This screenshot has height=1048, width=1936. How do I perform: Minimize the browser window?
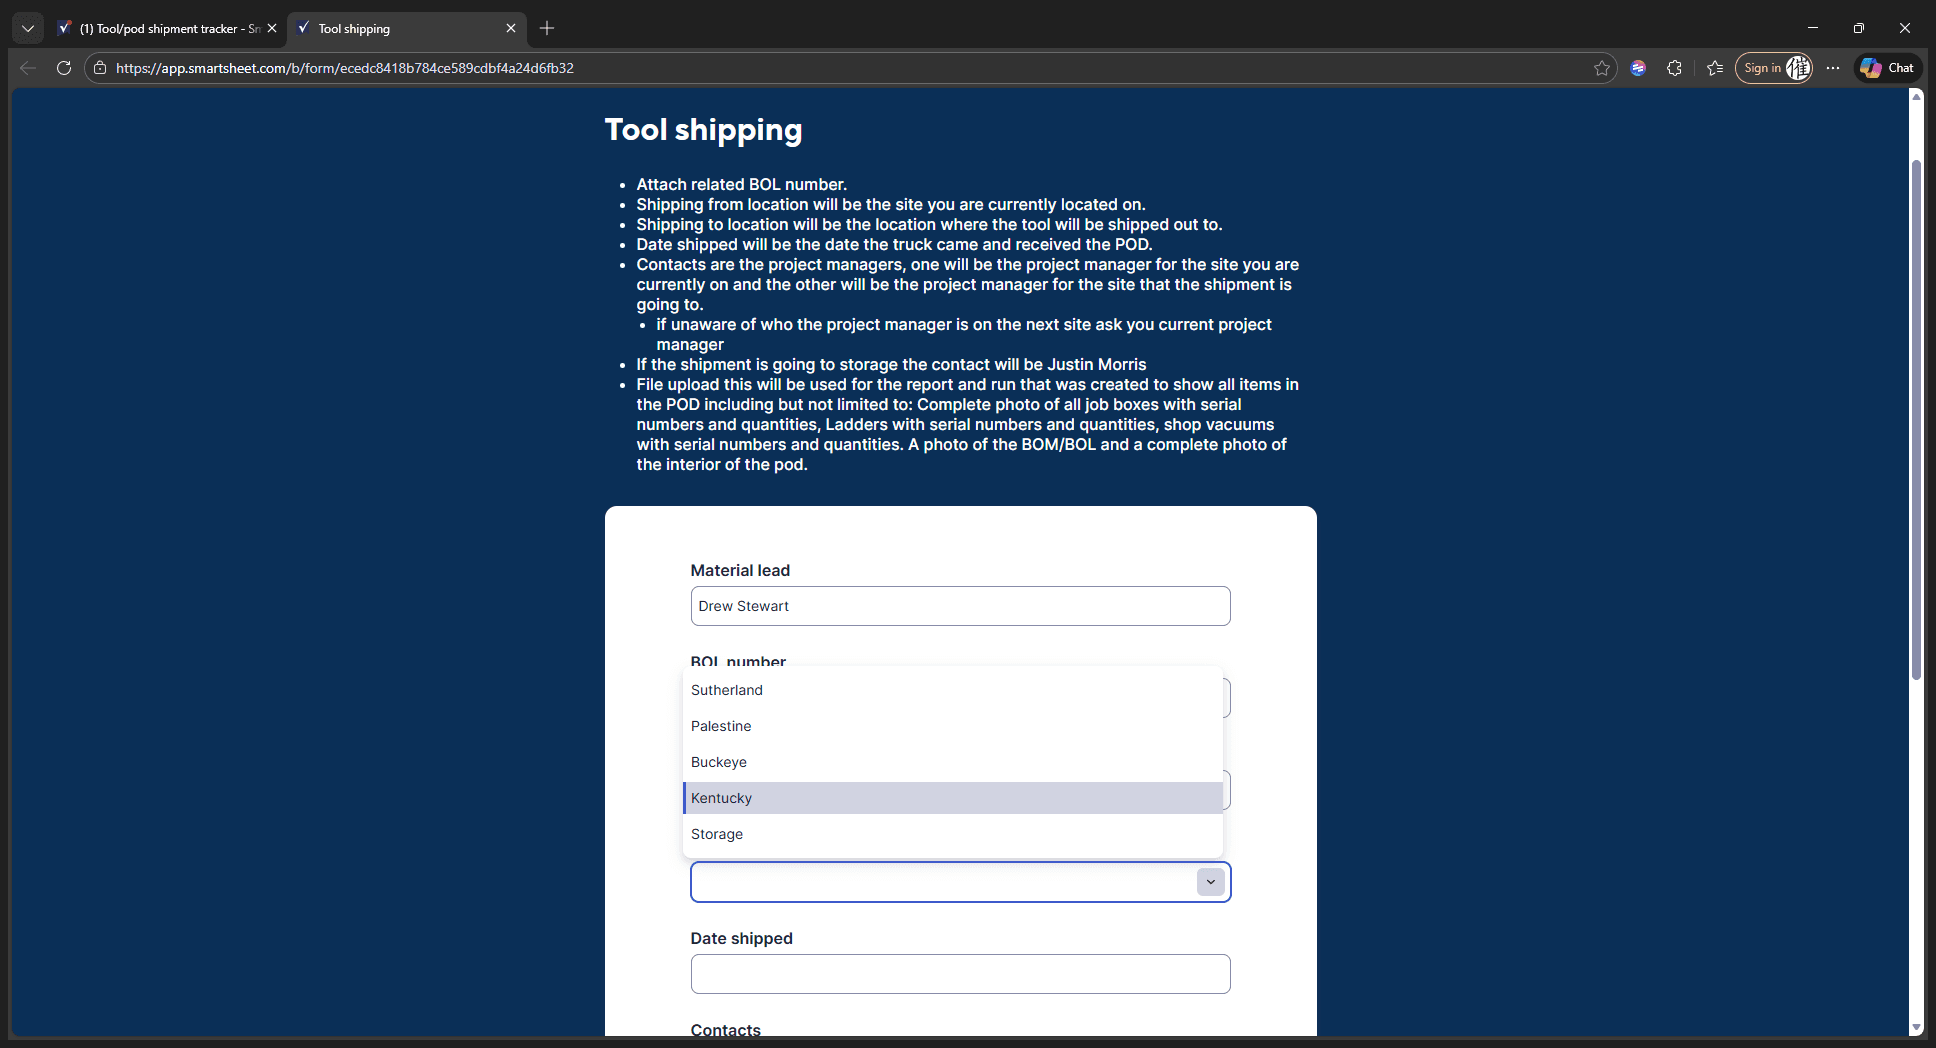[1813, 28]
